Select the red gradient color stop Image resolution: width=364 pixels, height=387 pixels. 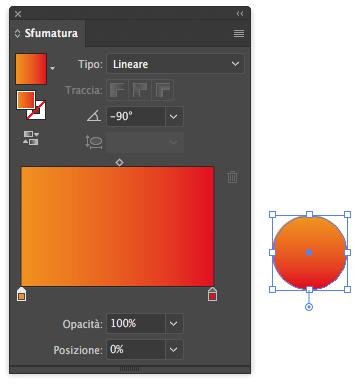click(x=212, y=294)
